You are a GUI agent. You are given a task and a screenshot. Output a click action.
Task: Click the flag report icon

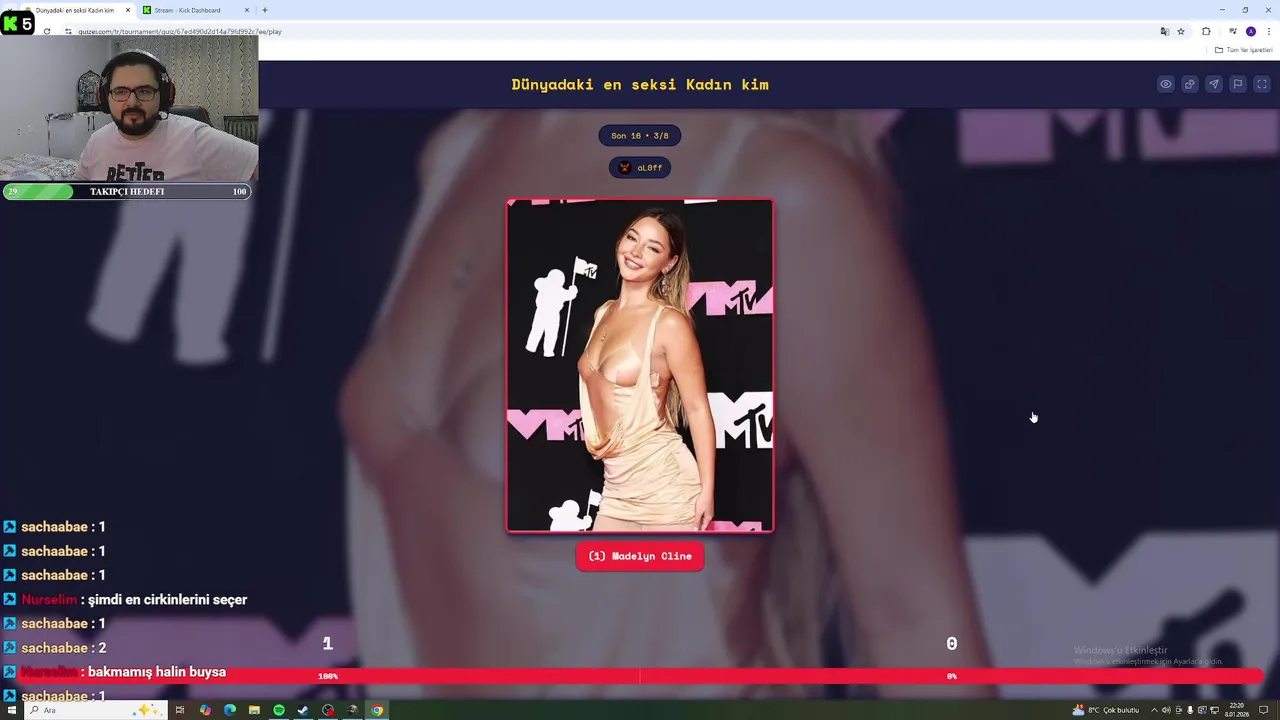1238,85
